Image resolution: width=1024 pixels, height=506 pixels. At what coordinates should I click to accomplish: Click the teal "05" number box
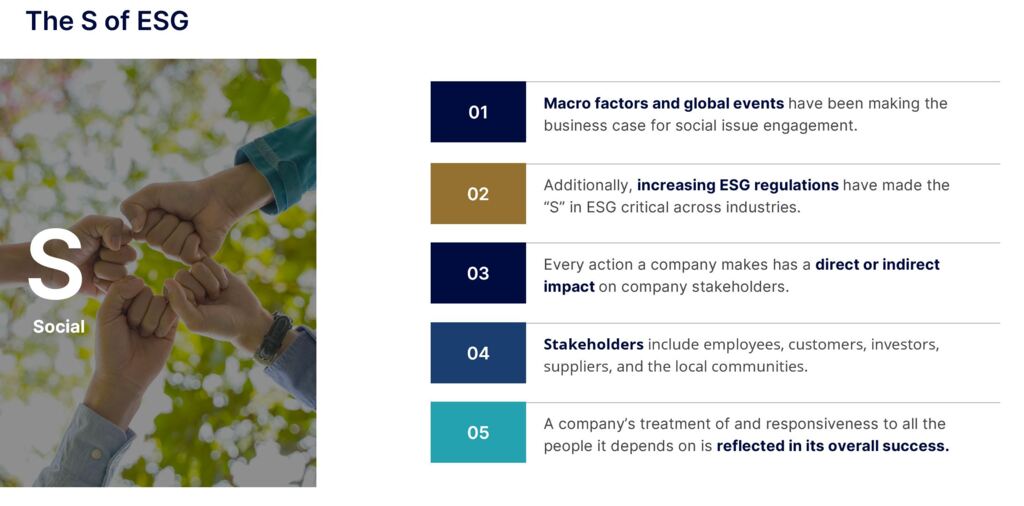click(x=478, y=433)
